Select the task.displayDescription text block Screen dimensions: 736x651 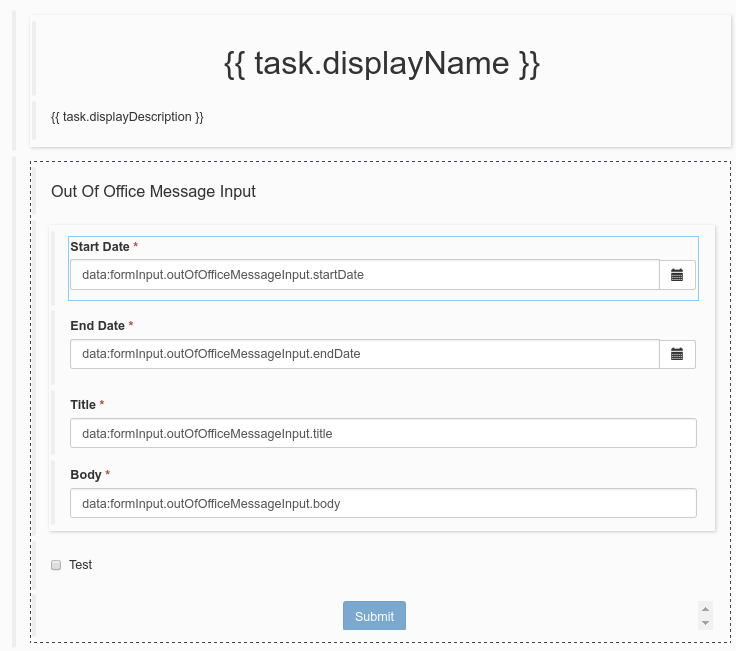click(x=127, y=117)
